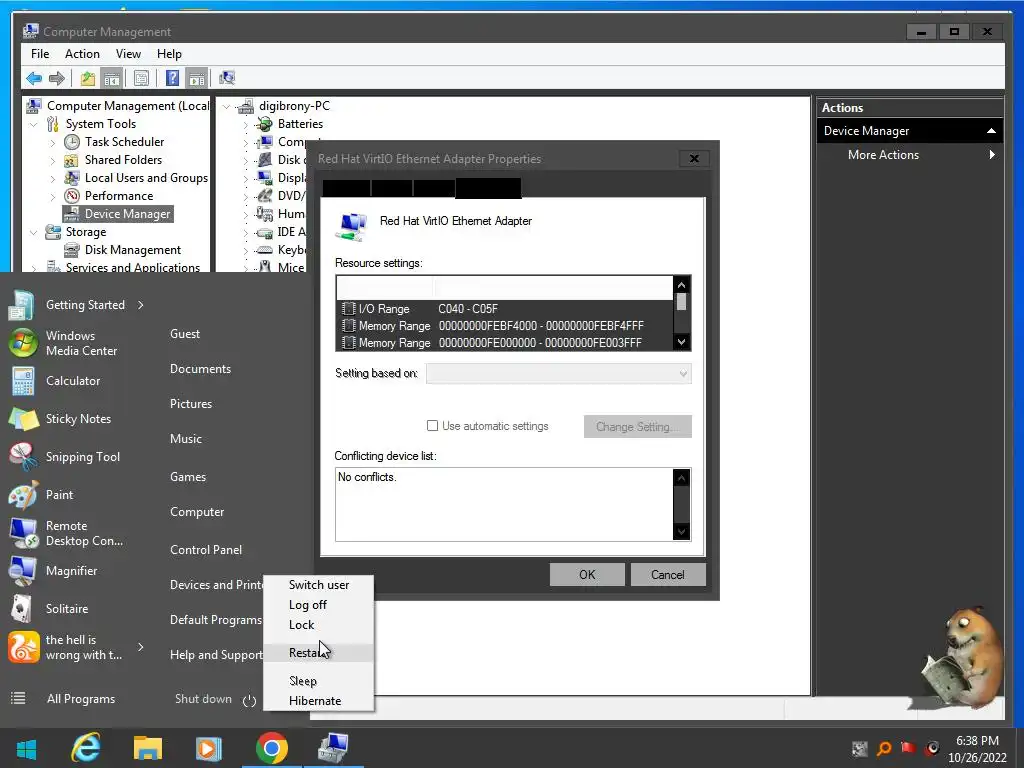The width and height of the screenshot is (1024, 768).
Task: Open Documents from the Start menu
Action: click(200, 369)
